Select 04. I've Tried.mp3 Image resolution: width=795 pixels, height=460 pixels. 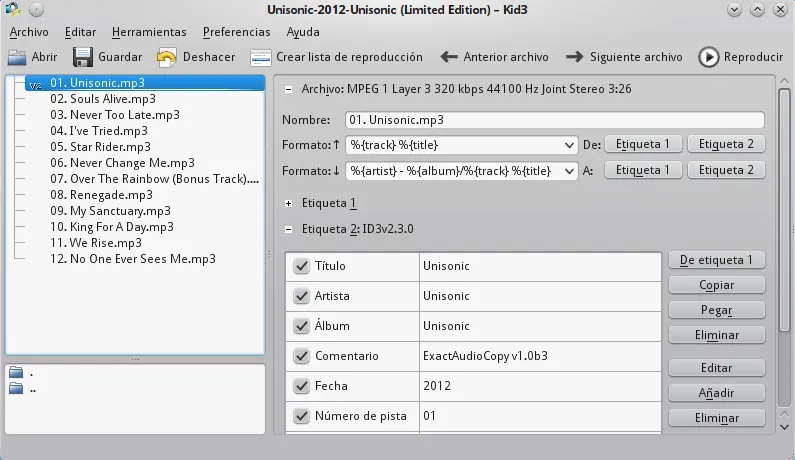point(99,131)
